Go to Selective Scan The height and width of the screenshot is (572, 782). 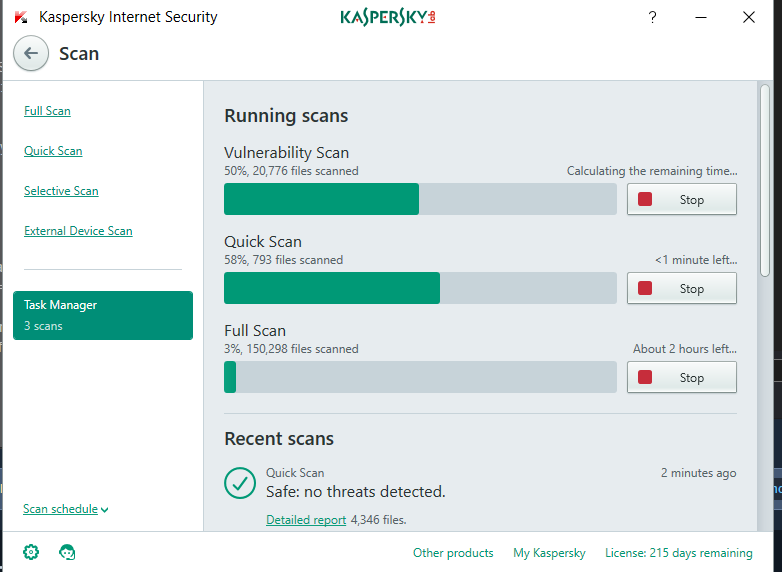(x=61, y=191)
